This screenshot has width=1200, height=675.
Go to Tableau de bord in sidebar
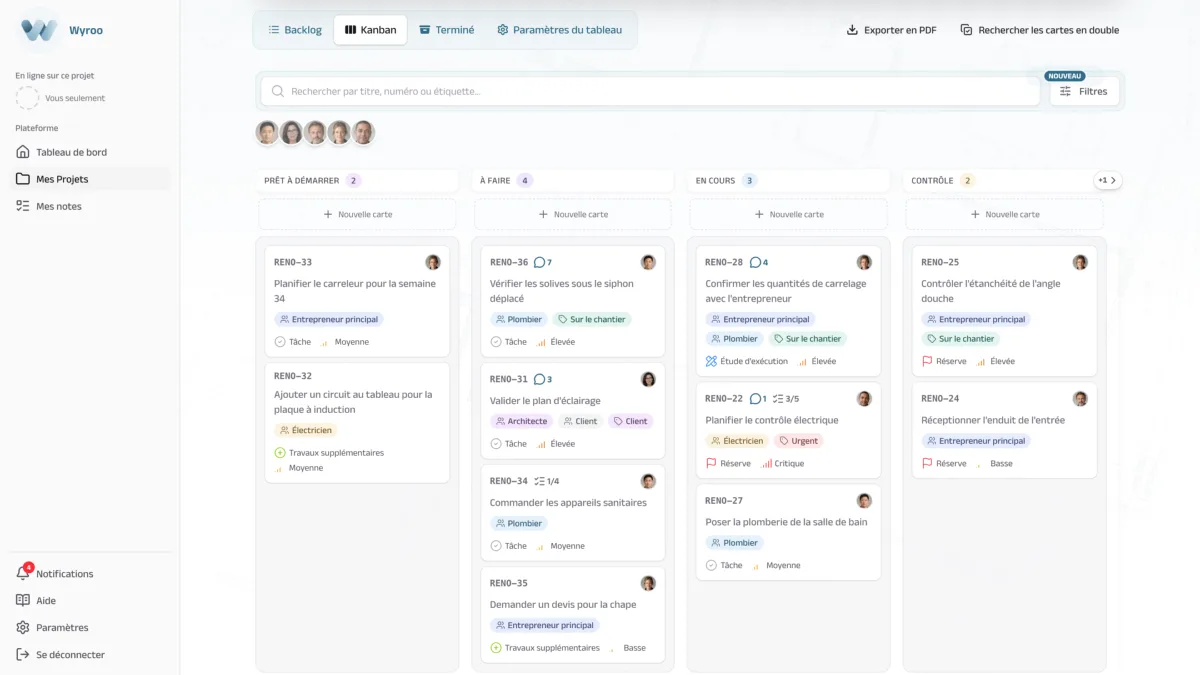click(90, 152)
